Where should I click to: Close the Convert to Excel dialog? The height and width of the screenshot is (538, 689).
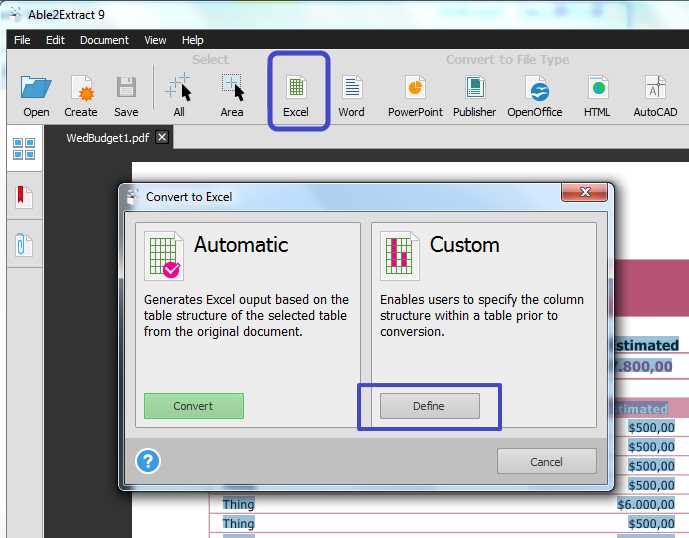pos(584,192)
